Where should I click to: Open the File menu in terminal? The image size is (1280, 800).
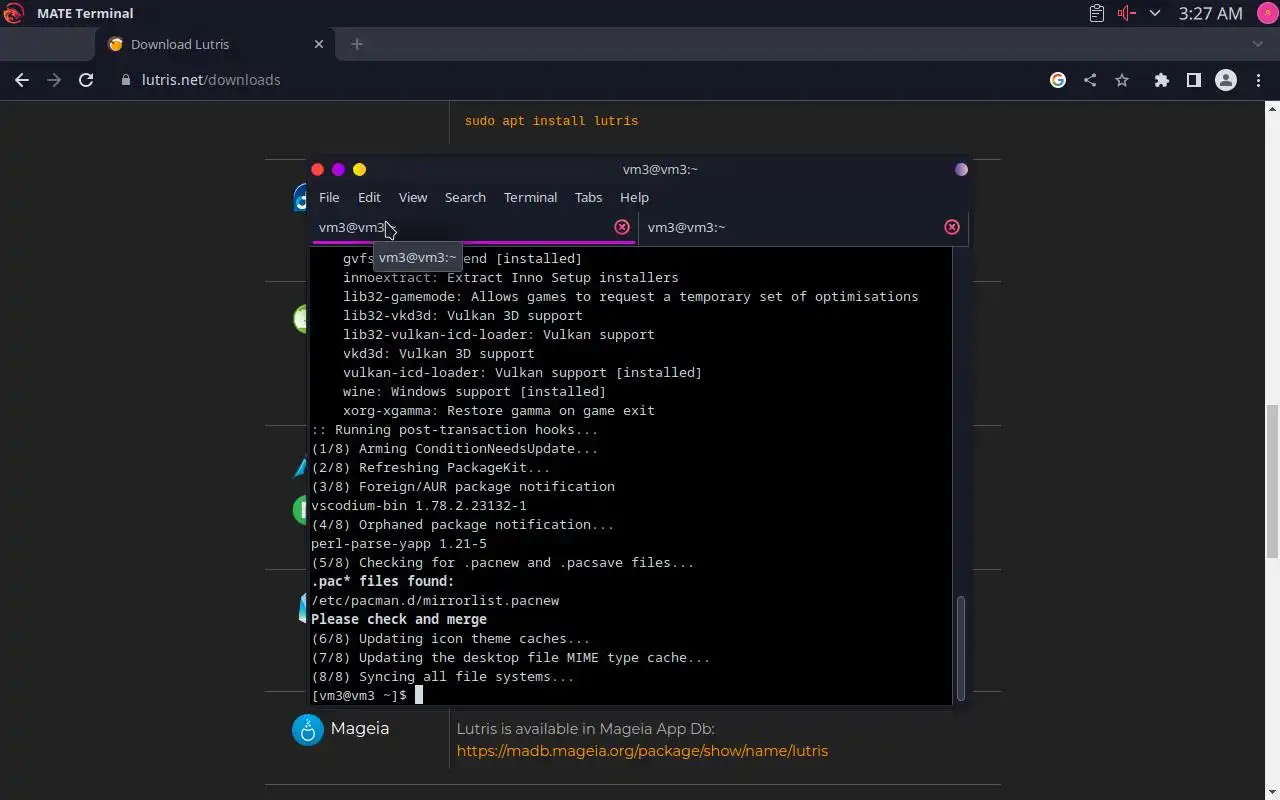[x=329, y=197]
